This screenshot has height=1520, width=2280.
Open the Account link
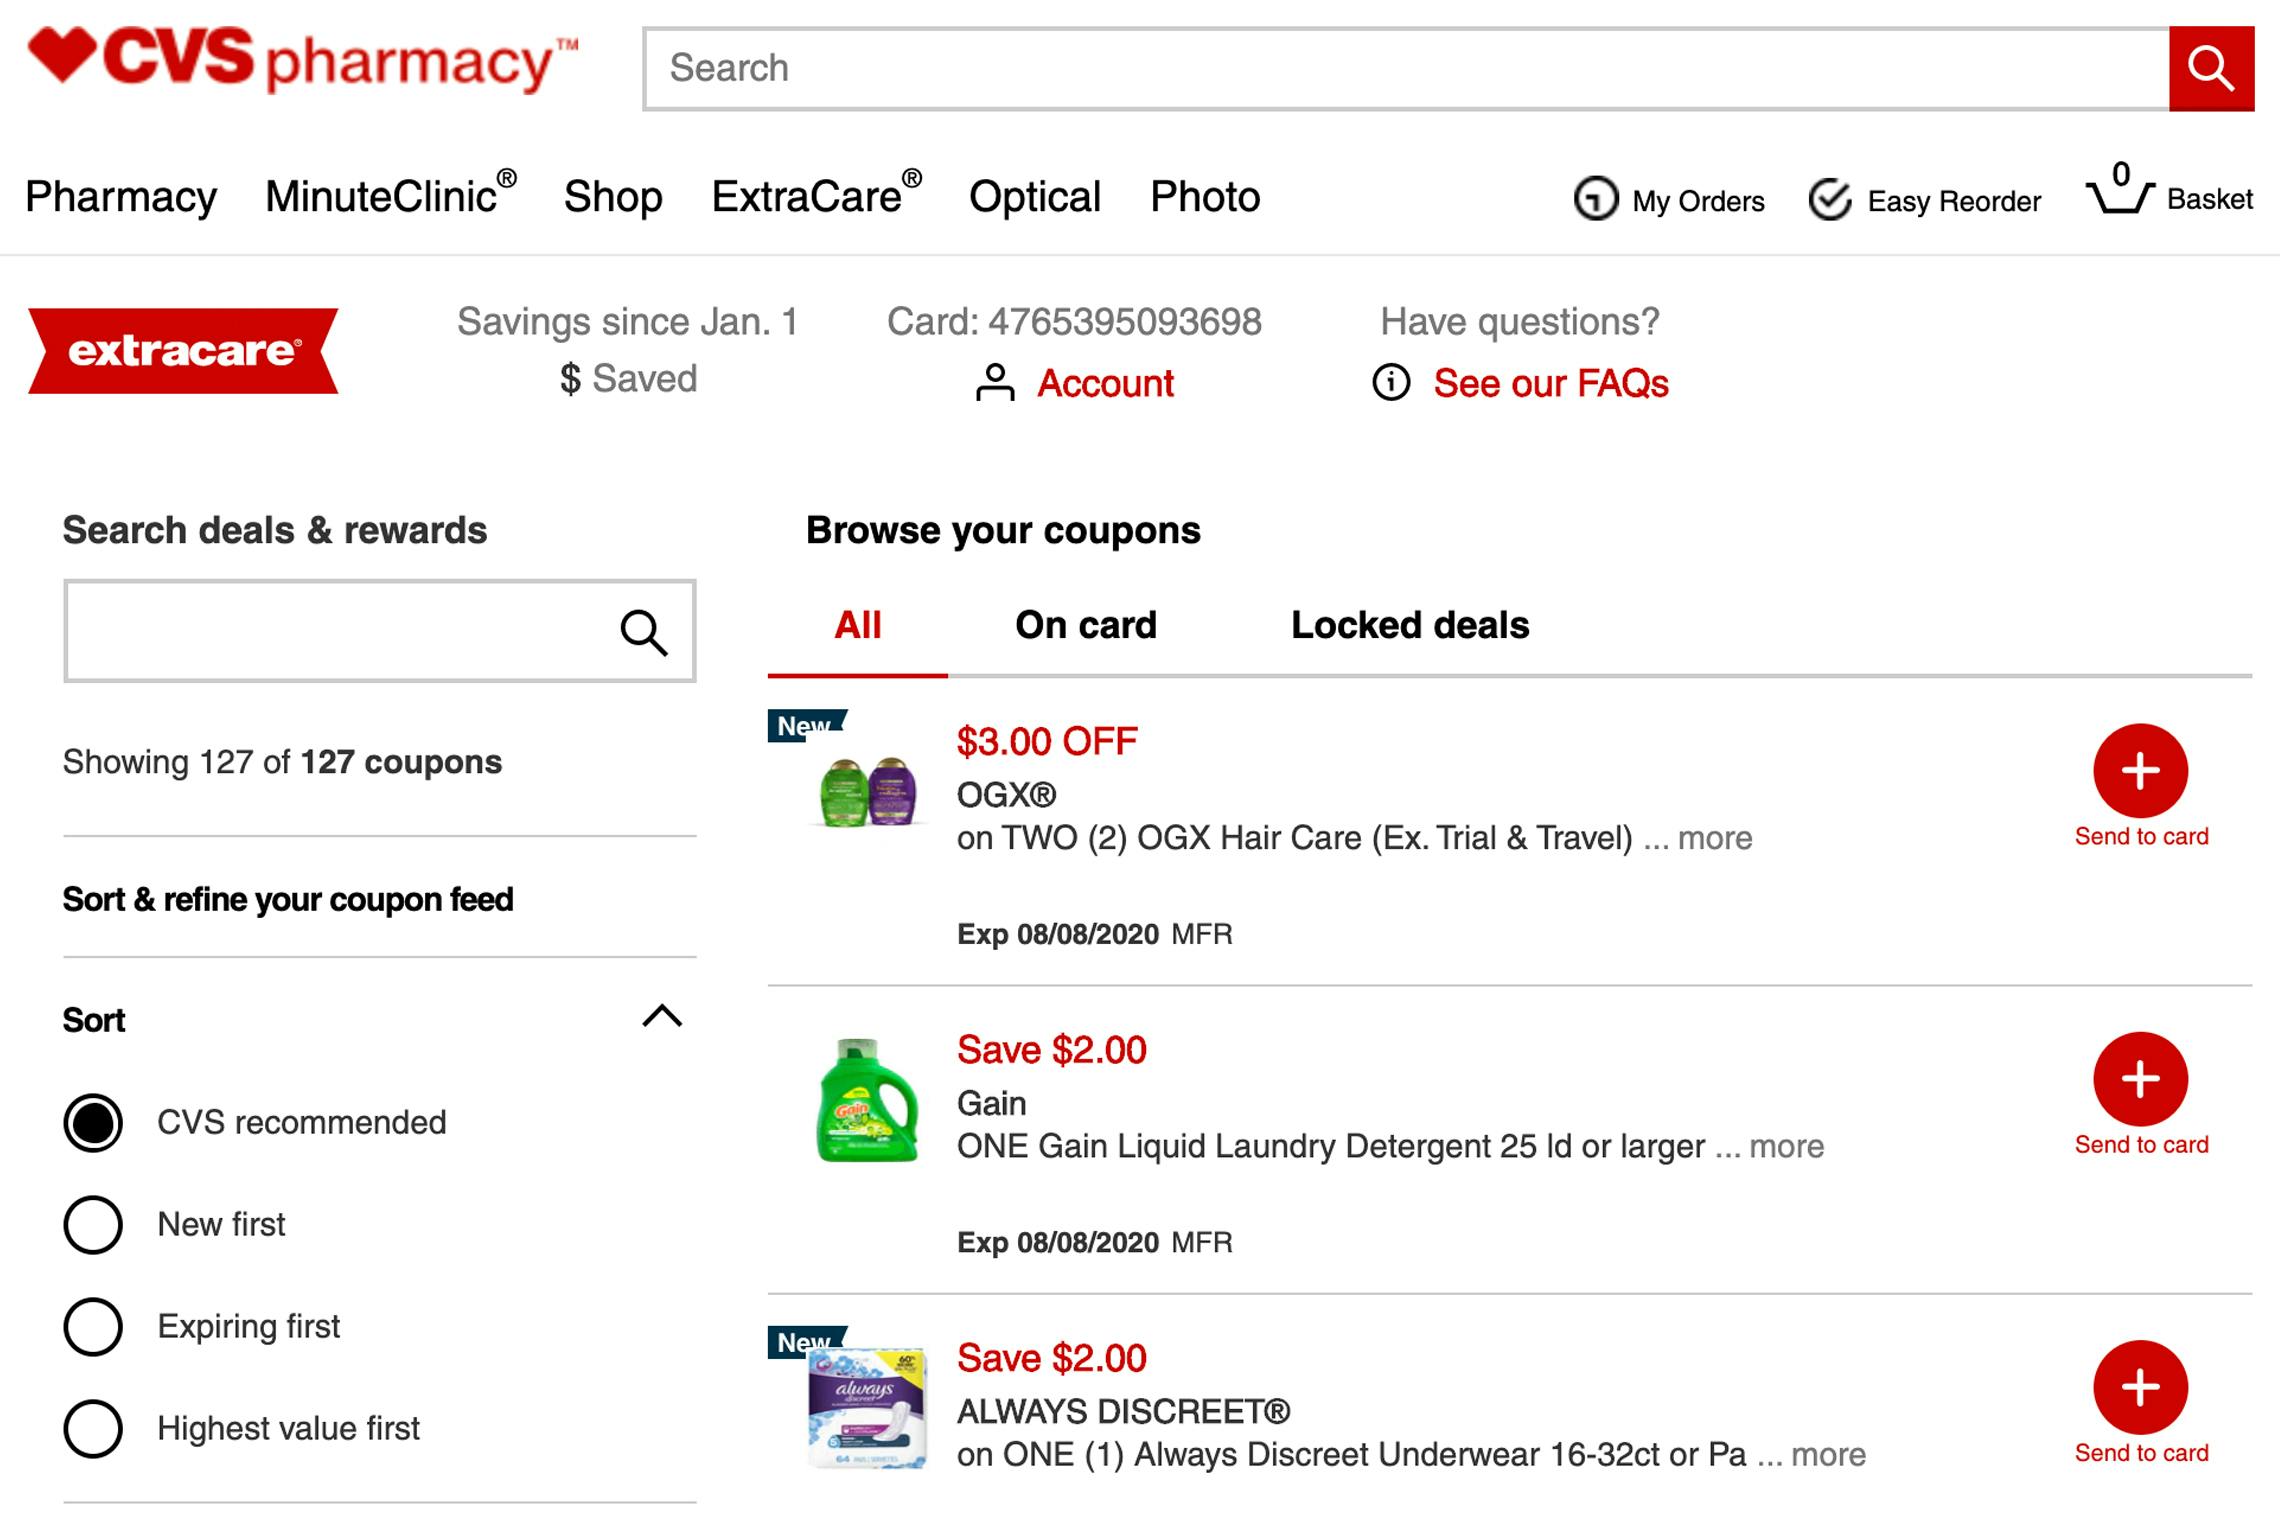tap(1105, 383)
